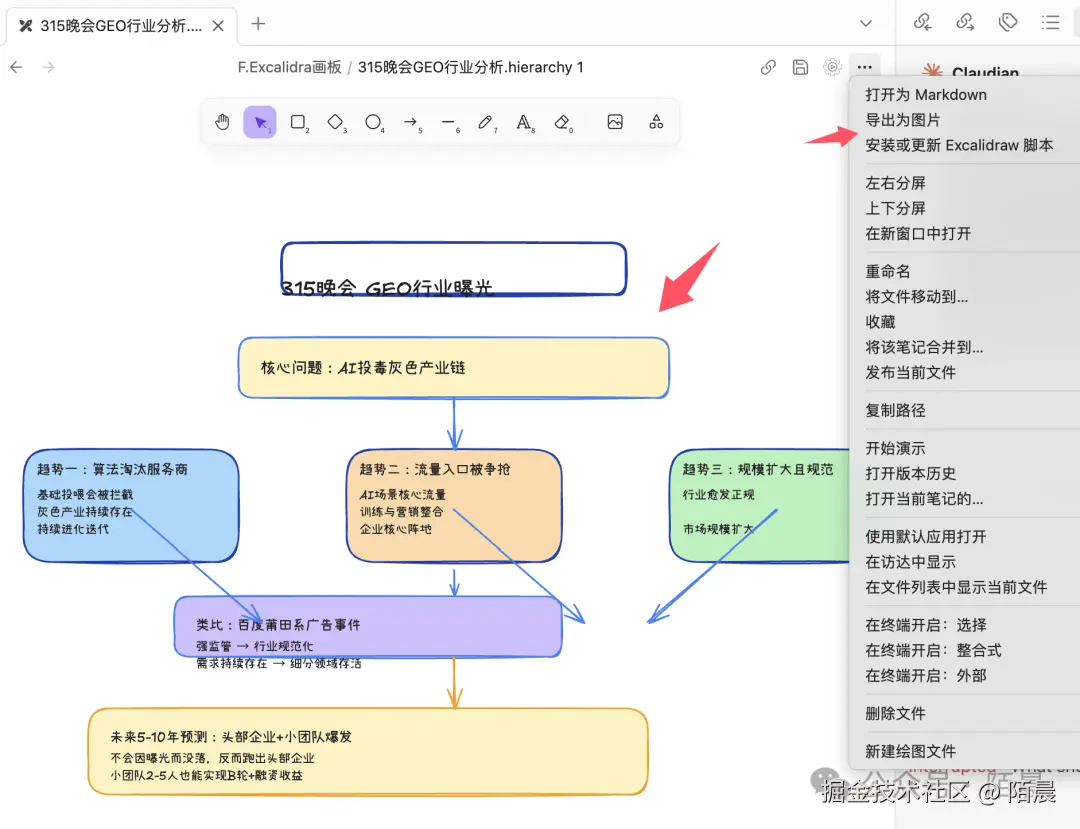Select the 类比:百度莆田系广告事件 box

pos(368,627)
